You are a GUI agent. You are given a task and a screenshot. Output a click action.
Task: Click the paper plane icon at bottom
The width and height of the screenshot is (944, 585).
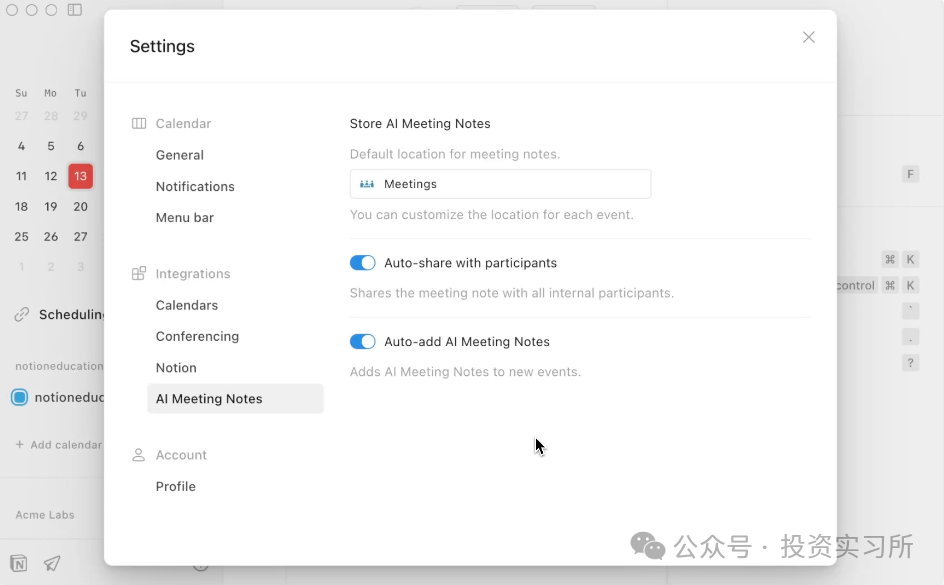coord(52,563)
